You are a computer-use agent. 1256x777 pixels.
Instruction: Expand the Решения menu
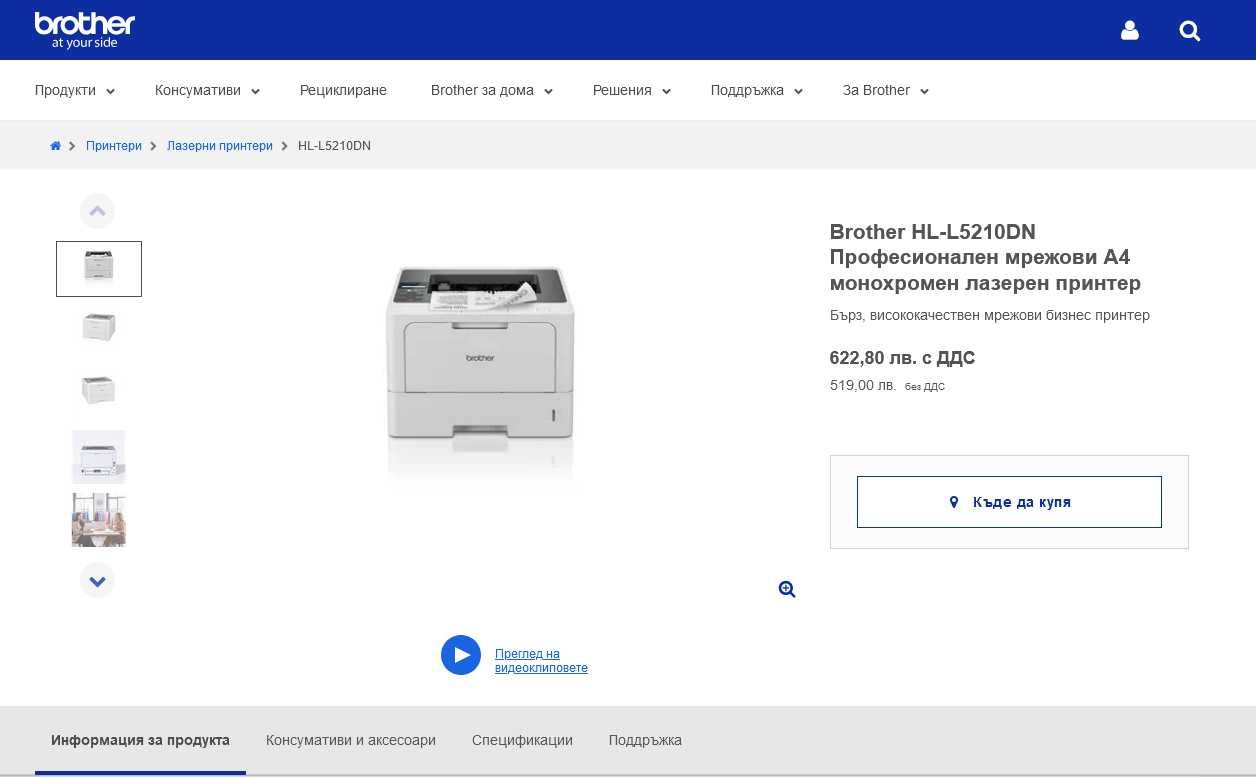pos(632,90)
